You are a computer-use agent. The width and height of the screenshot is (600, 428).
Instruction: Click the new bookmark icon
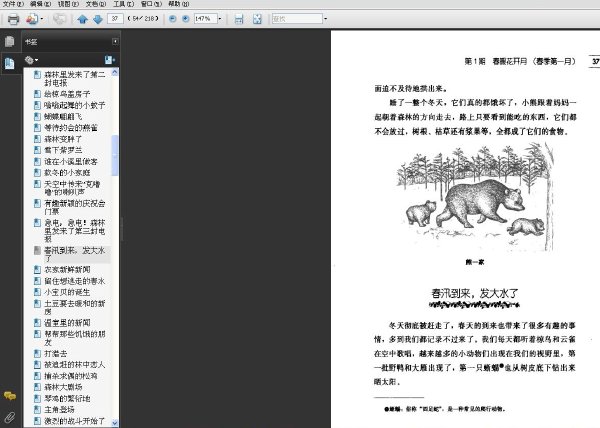(109, 60)
